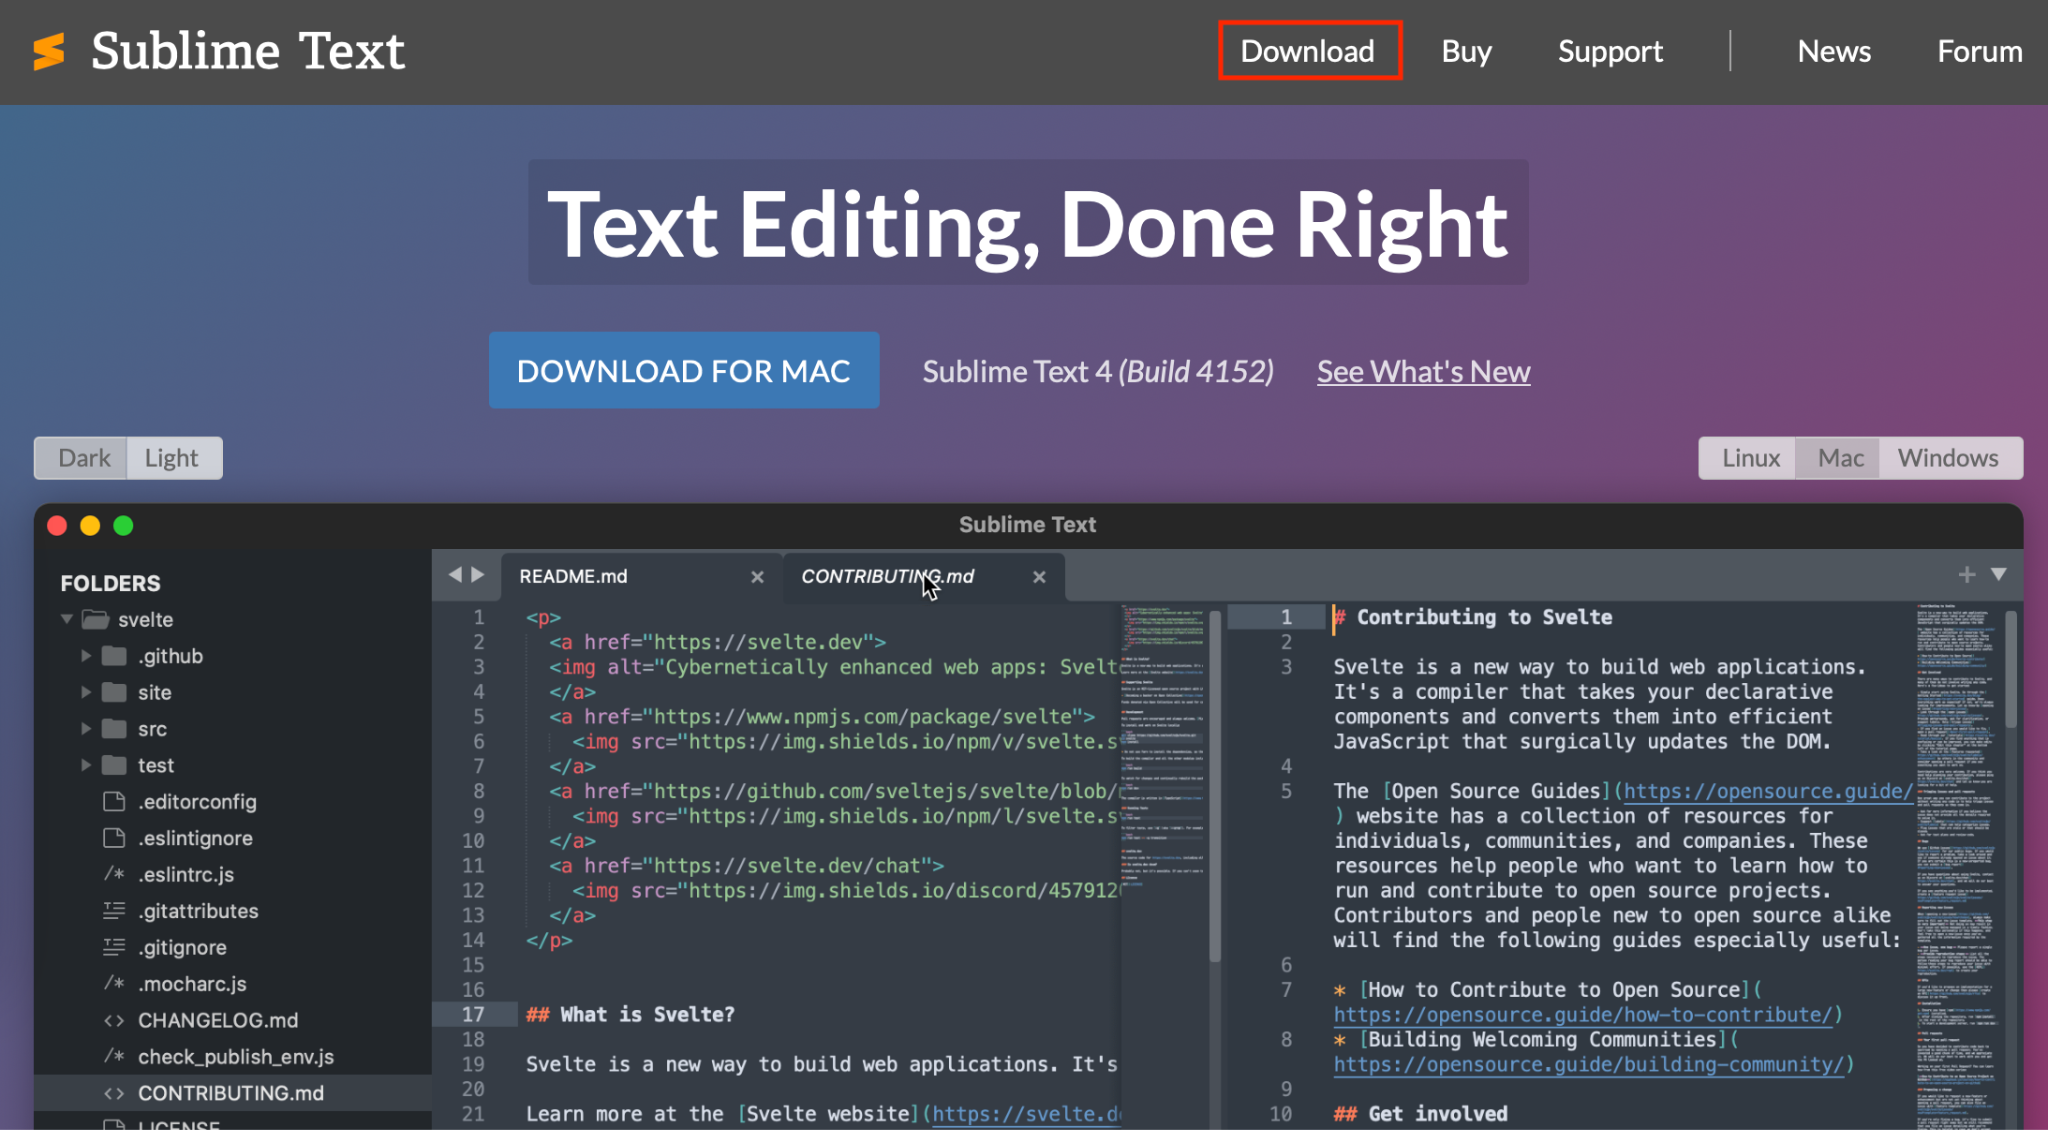Click the svelte folder icon
The width and height of the screenshot is (2048, 1130).
(96, 619)
